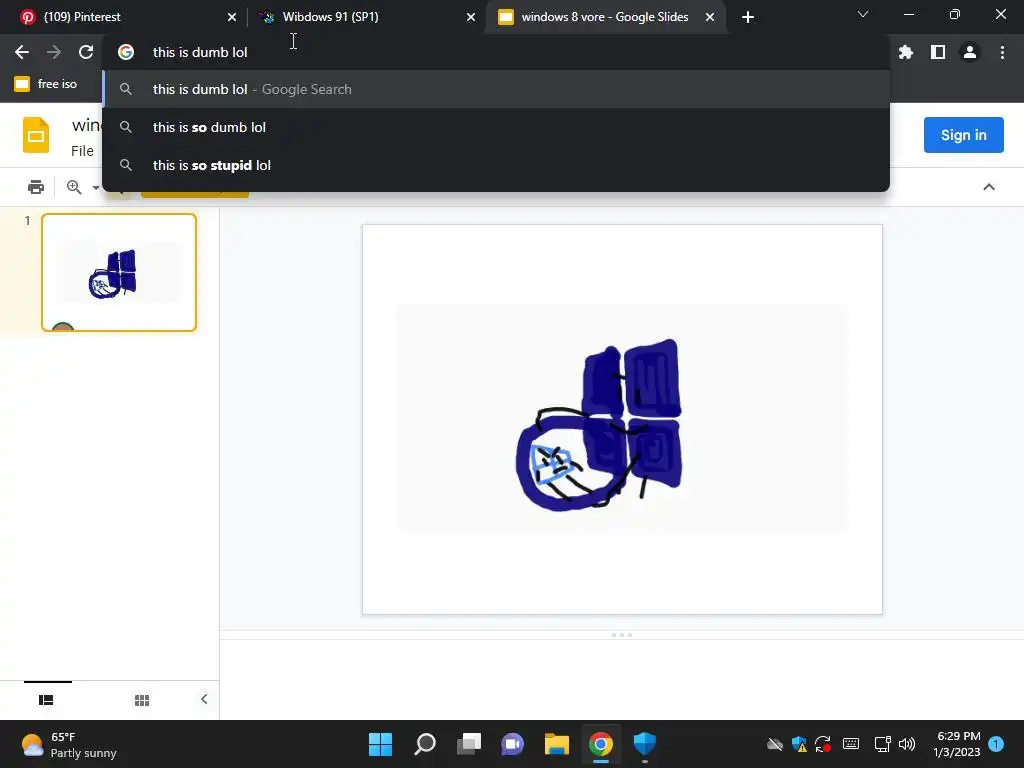This screenshot has height=768, width=1024.
Task: Reload the page with the refresh icon
Action: click(86, 52)
